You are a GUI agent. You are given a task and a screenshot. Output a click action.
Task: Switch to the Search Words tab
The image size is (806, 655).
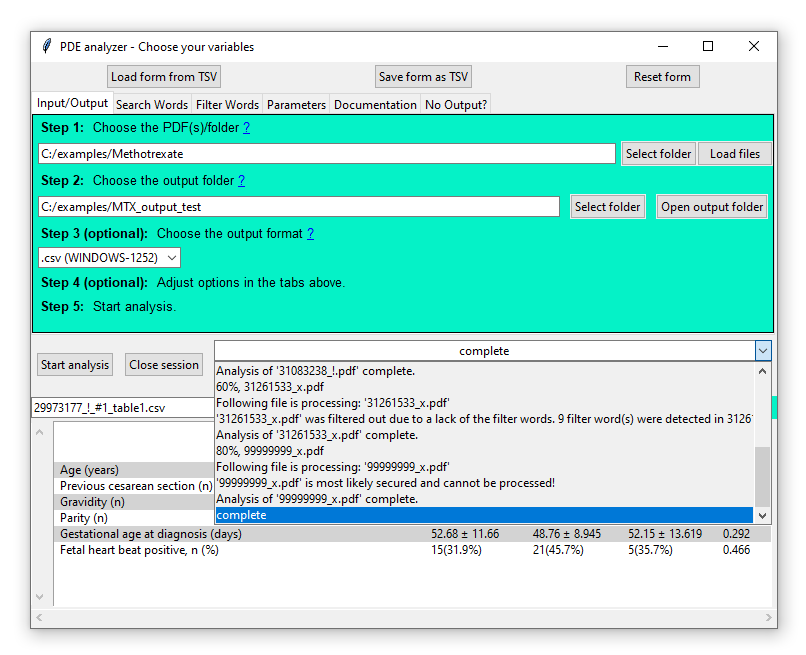[152, 105]
